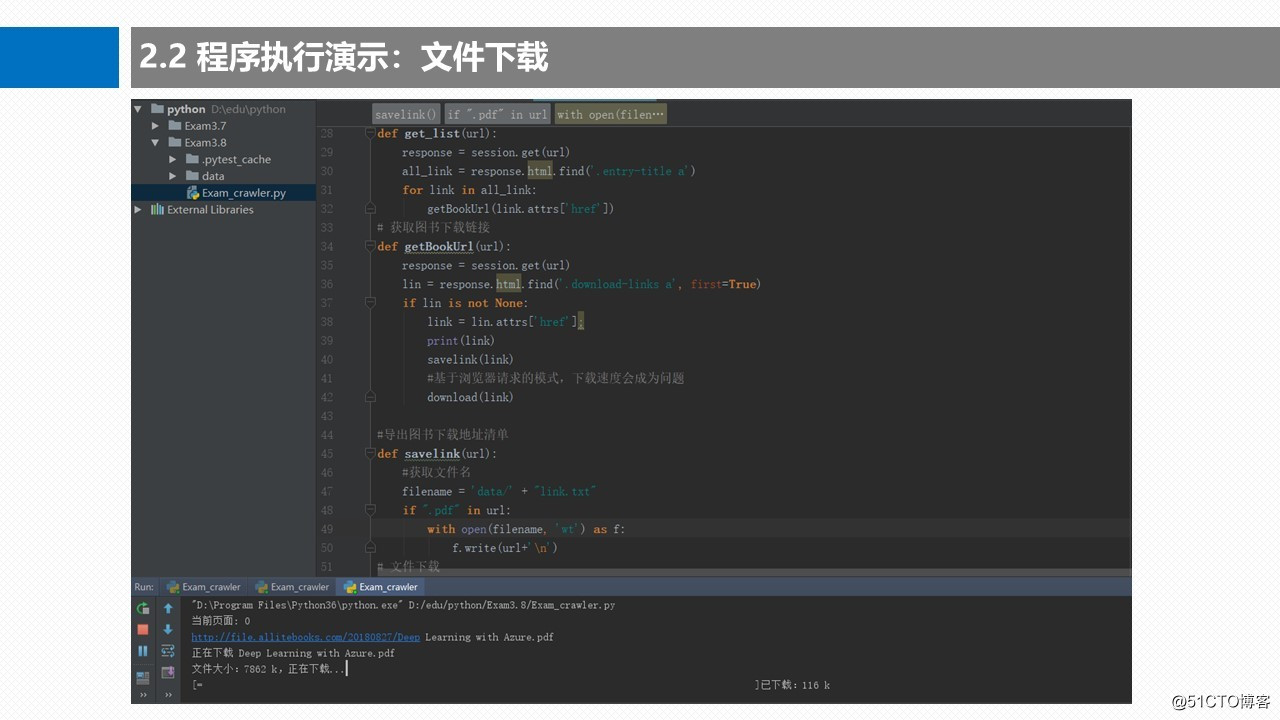Screen dimensions: 1280x720
Task: Expand the data folder arrow
Action: coord(172,176)
